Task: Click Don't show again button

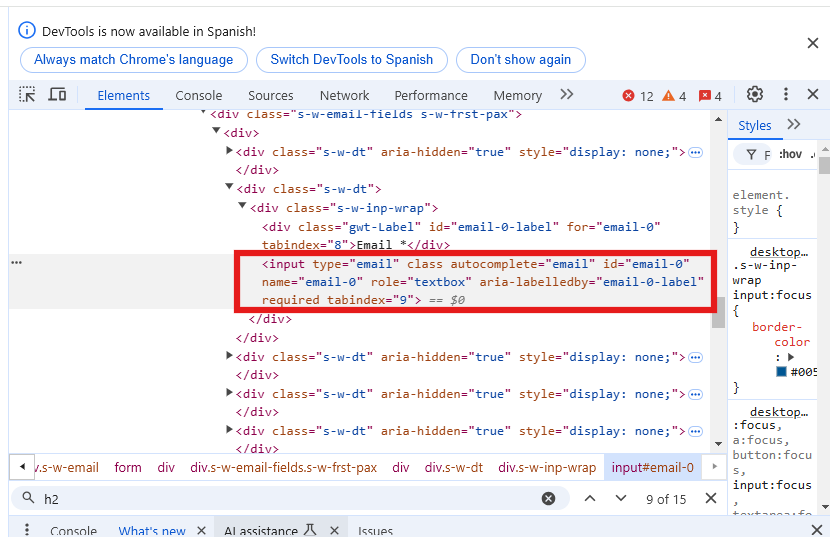Action: click(x=520, y=60)
